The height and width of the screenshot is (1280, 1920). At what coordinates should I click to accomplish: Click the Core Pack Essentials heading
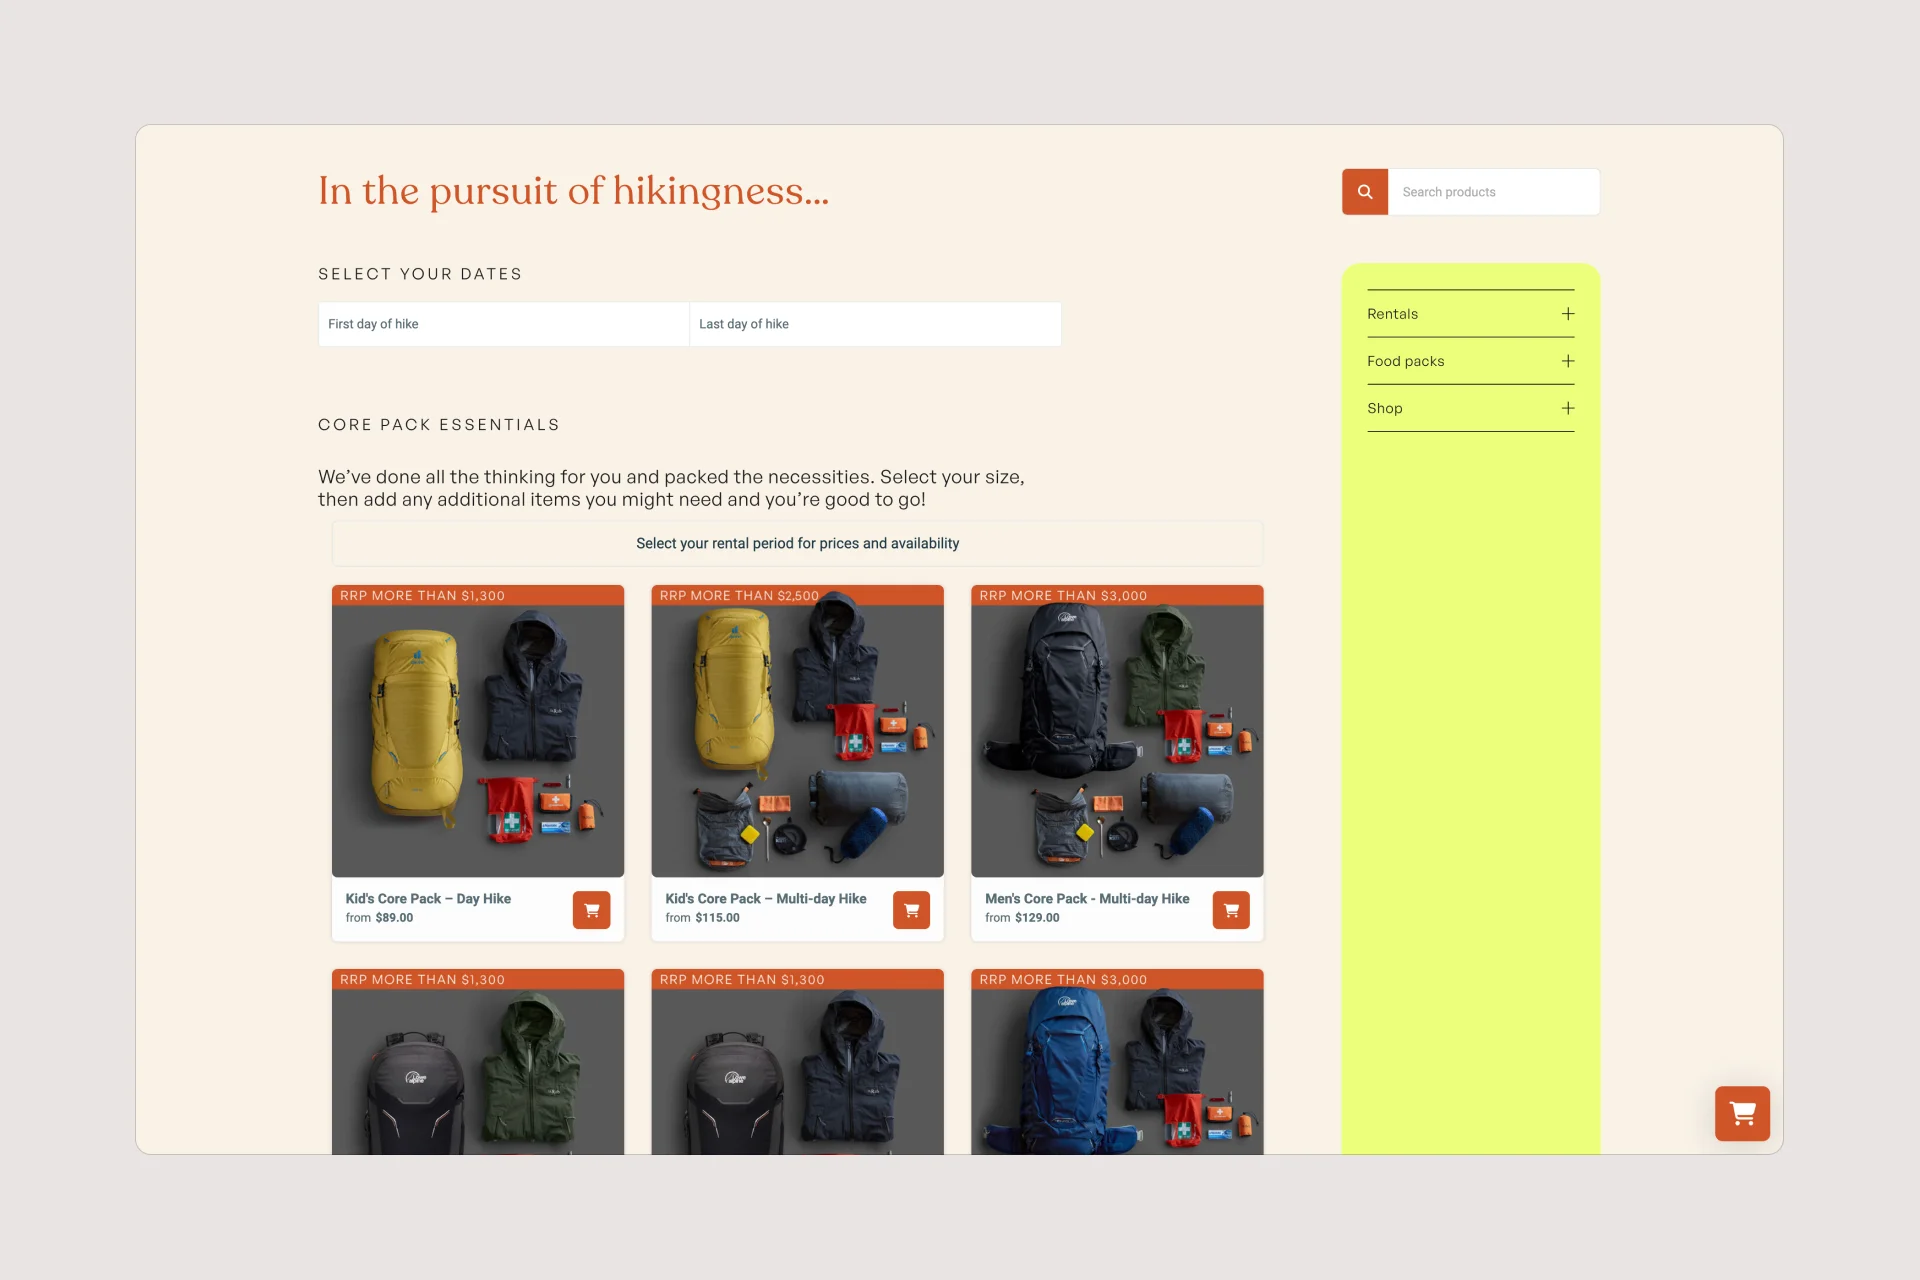tap(439, 425)
